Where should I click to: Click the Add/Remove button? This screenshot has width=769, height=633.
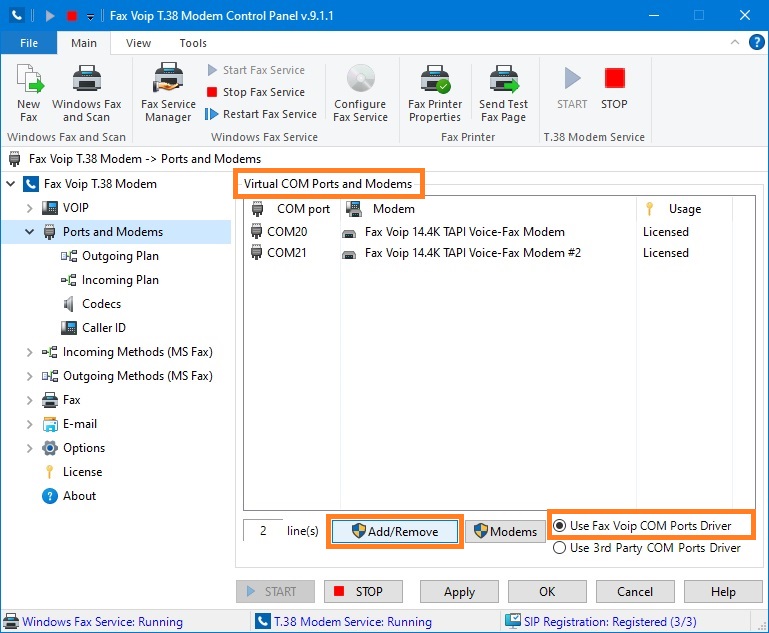[x=395, y=532]
